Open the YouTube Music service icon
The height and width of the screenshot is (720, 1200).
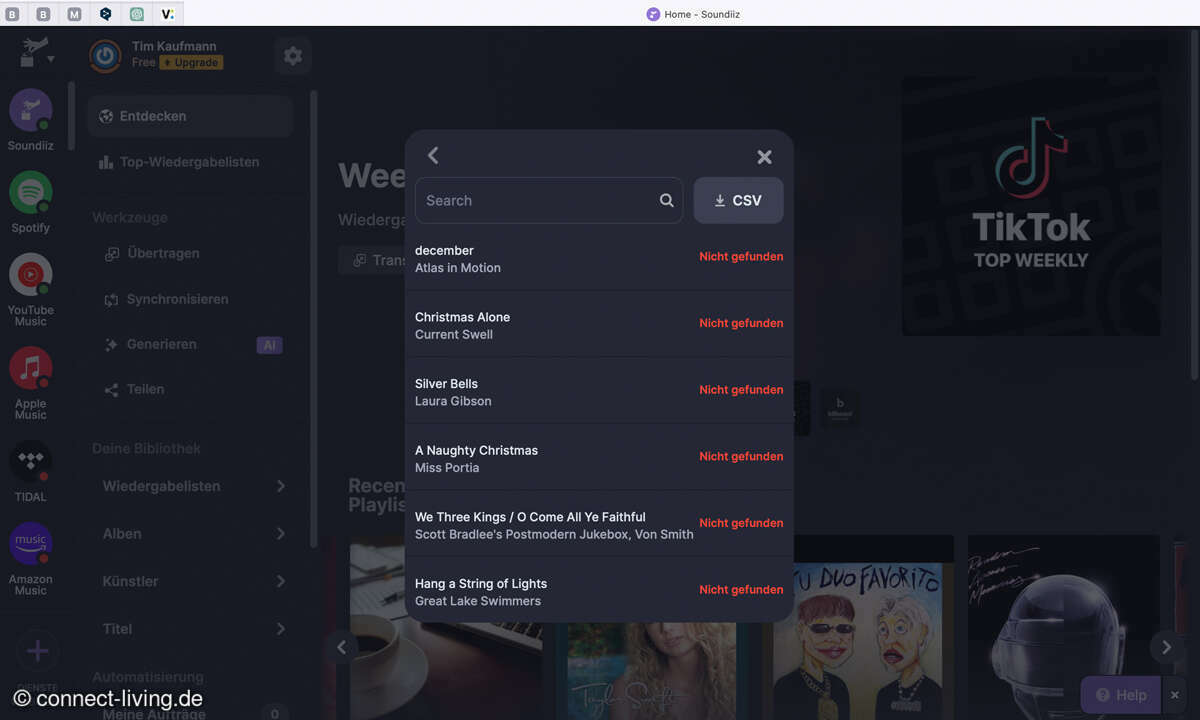[x=31, y=274]
